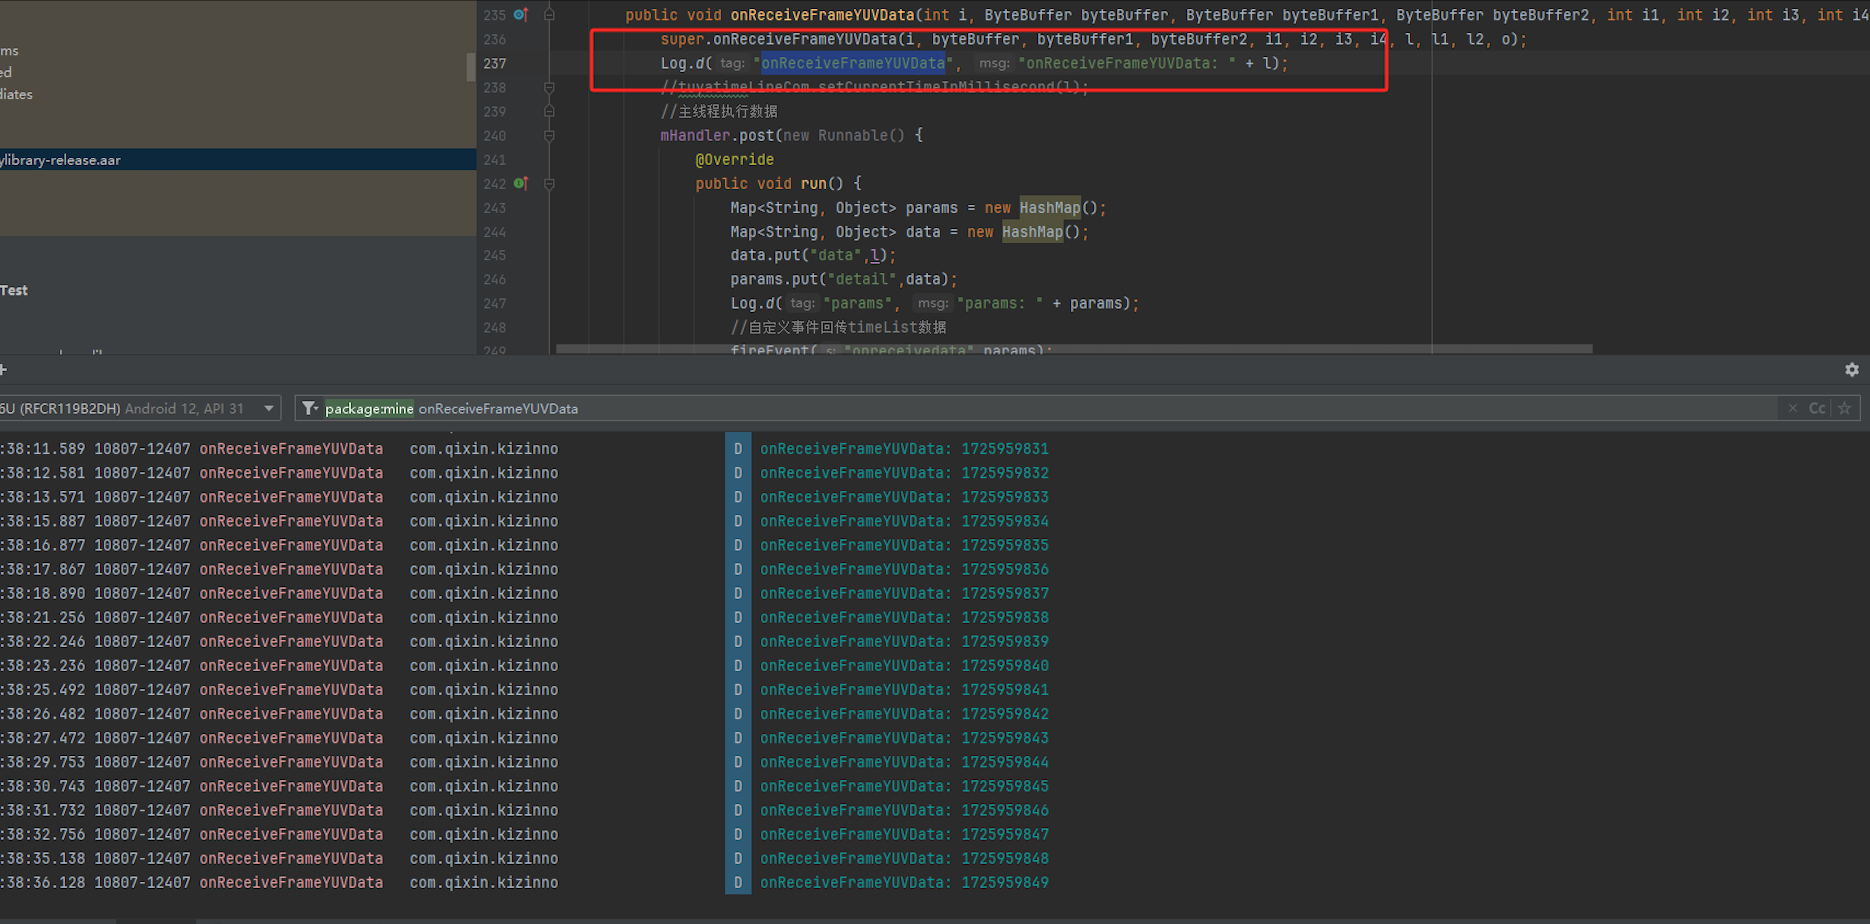Open Logcat settings gear icon
1870x924 pixels.
pos(1851,370)
